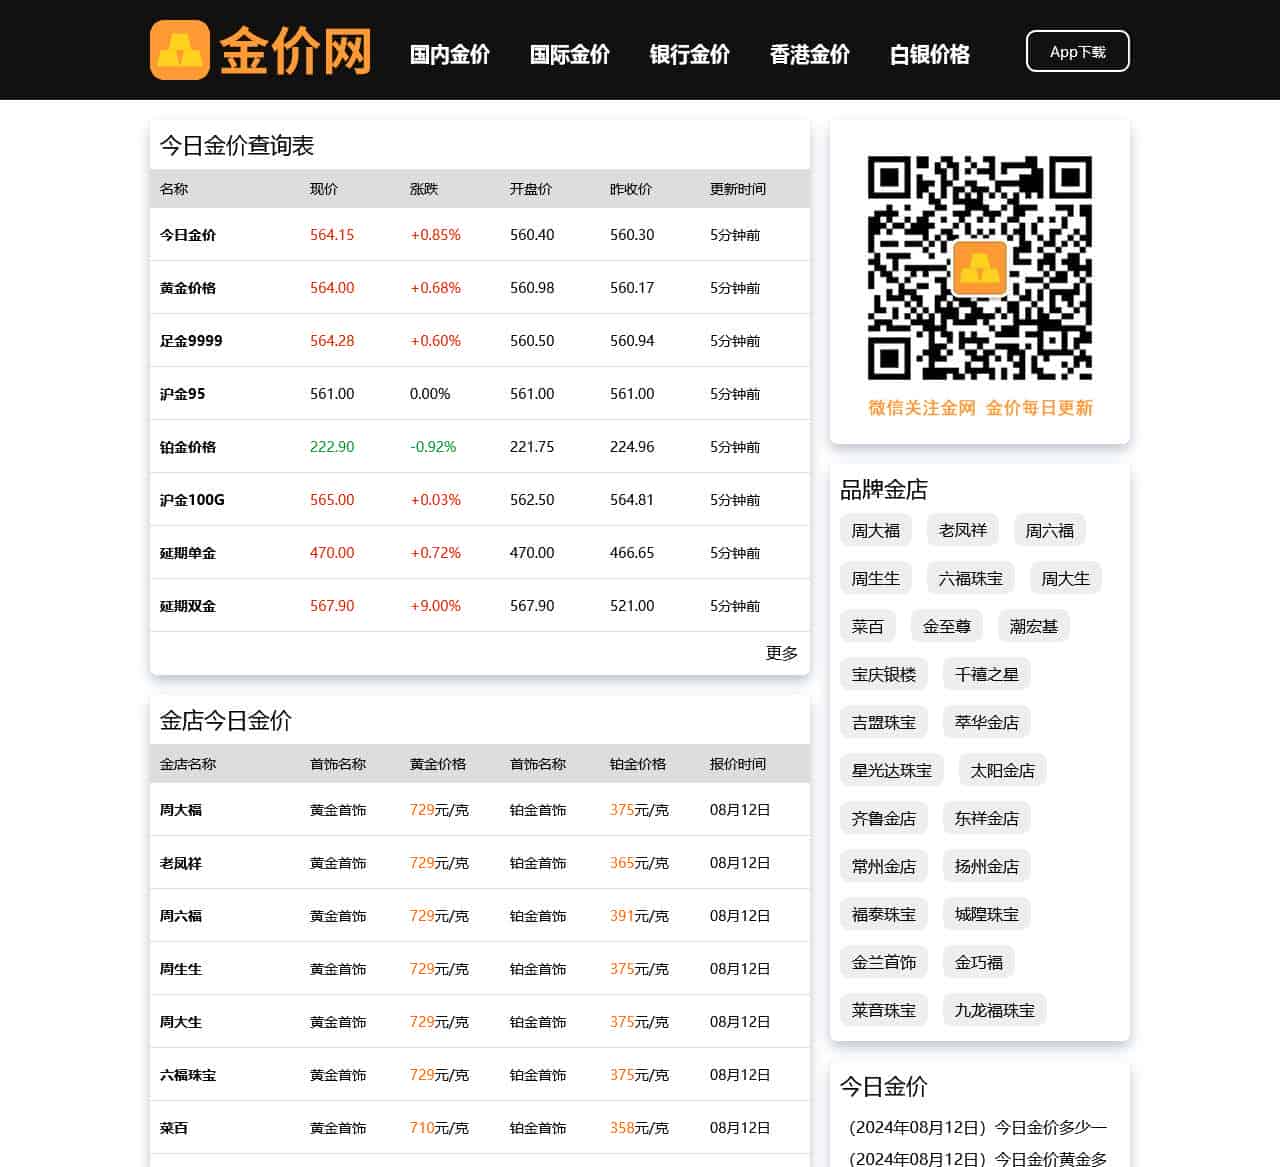Screen dimensions: 1280x1167
Task: Click the 涨跌 column header
Action: (424, 189)
